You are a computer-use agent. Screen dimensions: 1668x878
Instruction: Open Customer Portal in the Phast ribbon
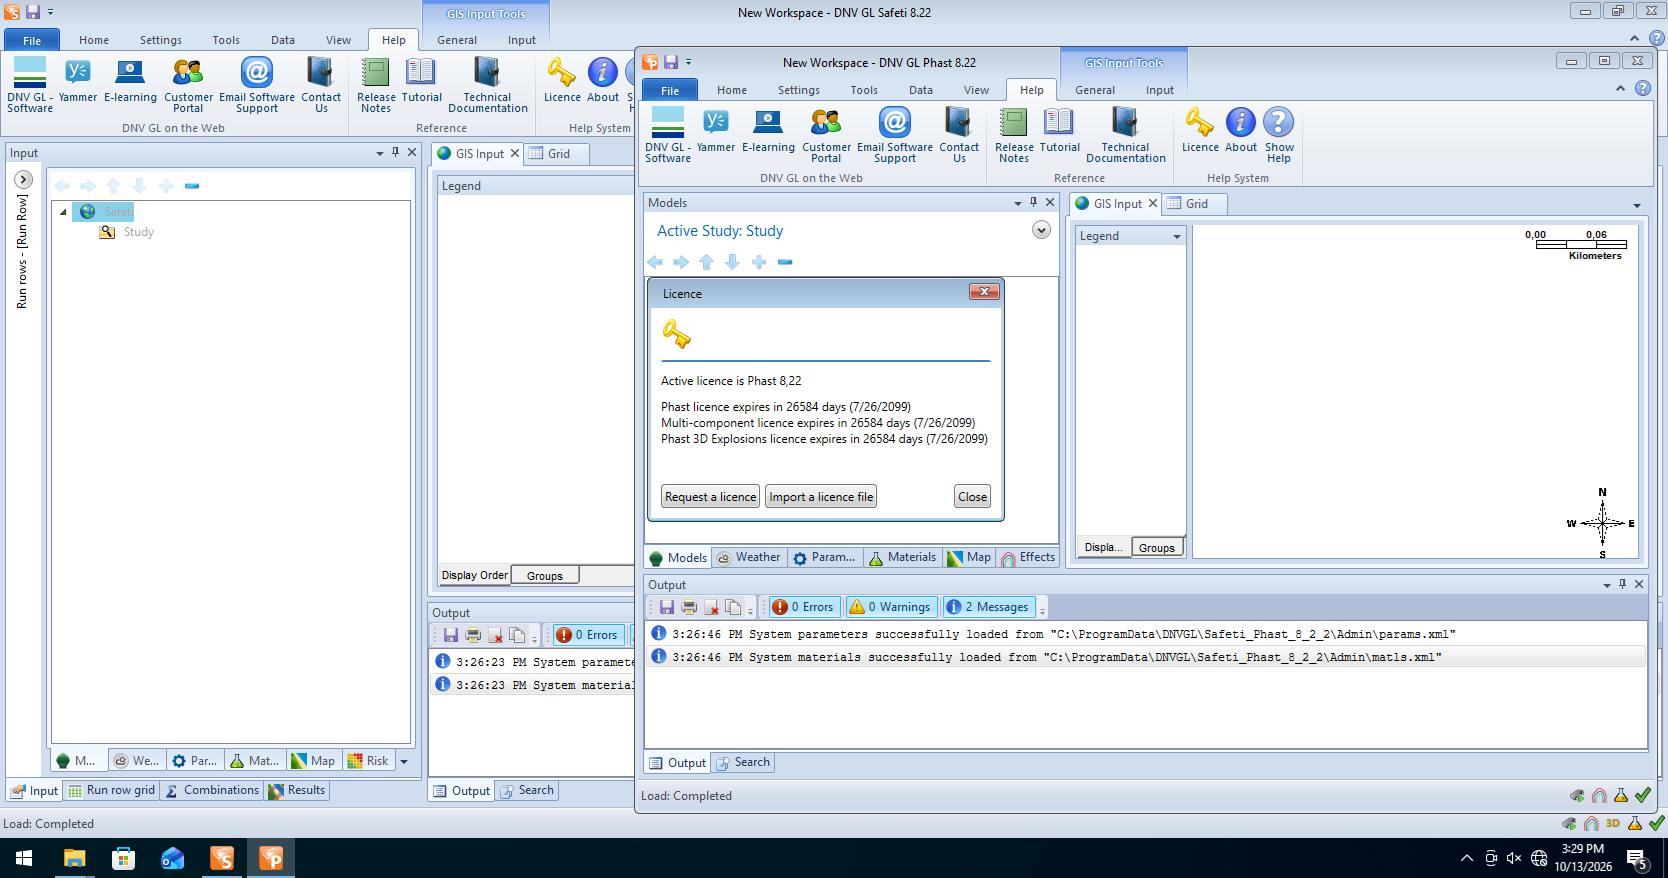pos(826,135)
